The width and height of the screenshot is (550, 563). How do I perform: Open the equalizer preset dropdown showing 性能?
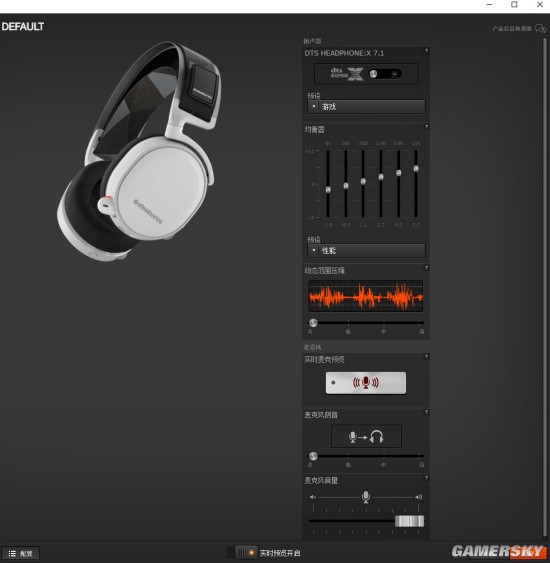click(x=367, y=250)
